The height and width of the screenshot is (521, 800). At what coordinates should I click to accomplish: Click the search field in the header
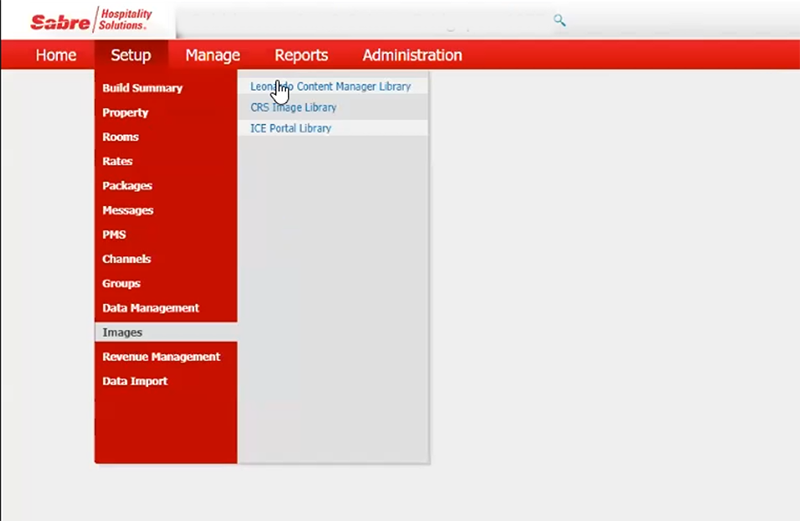coord(365,21)
